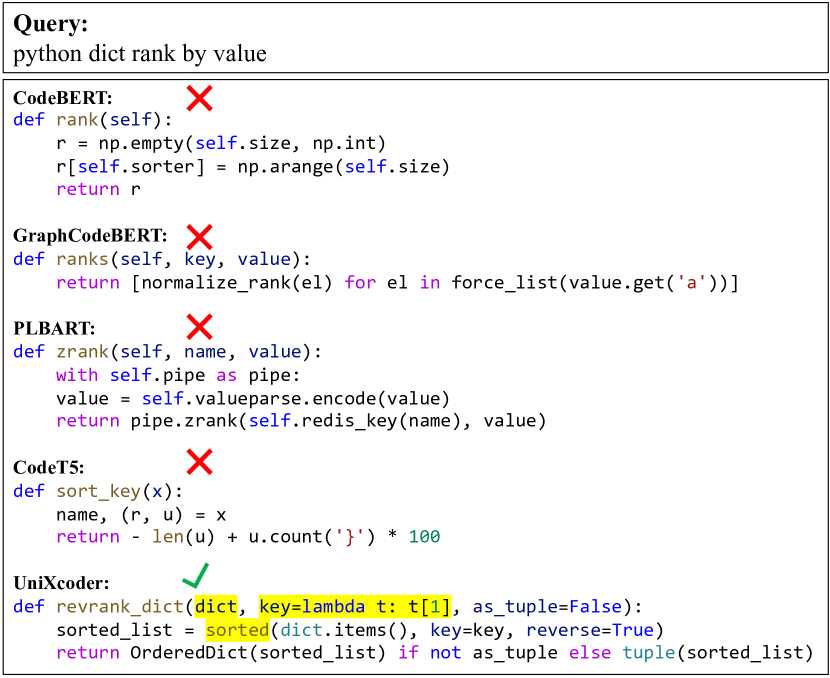The height and width of the screenshot is (678, 830).
Task: Click the red X beside the GraphCodeBERT label
Action: pyautogui.click(x=200, y=237)
